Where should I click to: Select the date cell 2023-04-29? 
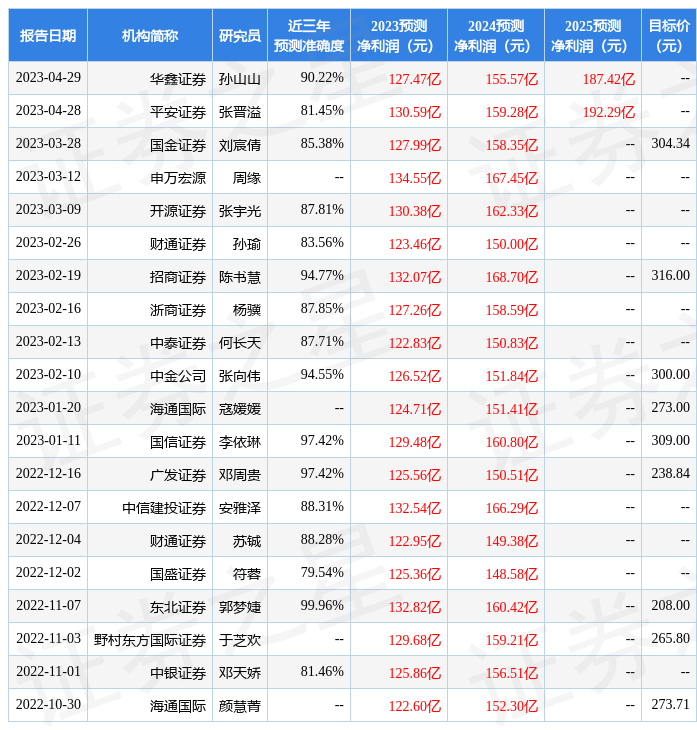click(x=48, y=78)
